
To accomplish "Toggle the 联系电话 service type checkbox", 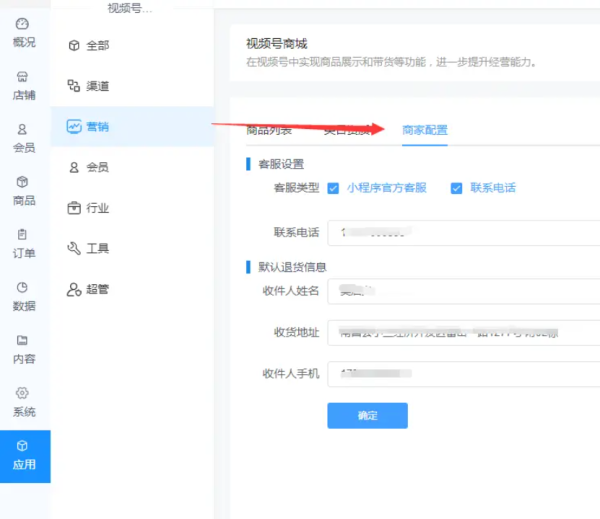I will (457, 188).
